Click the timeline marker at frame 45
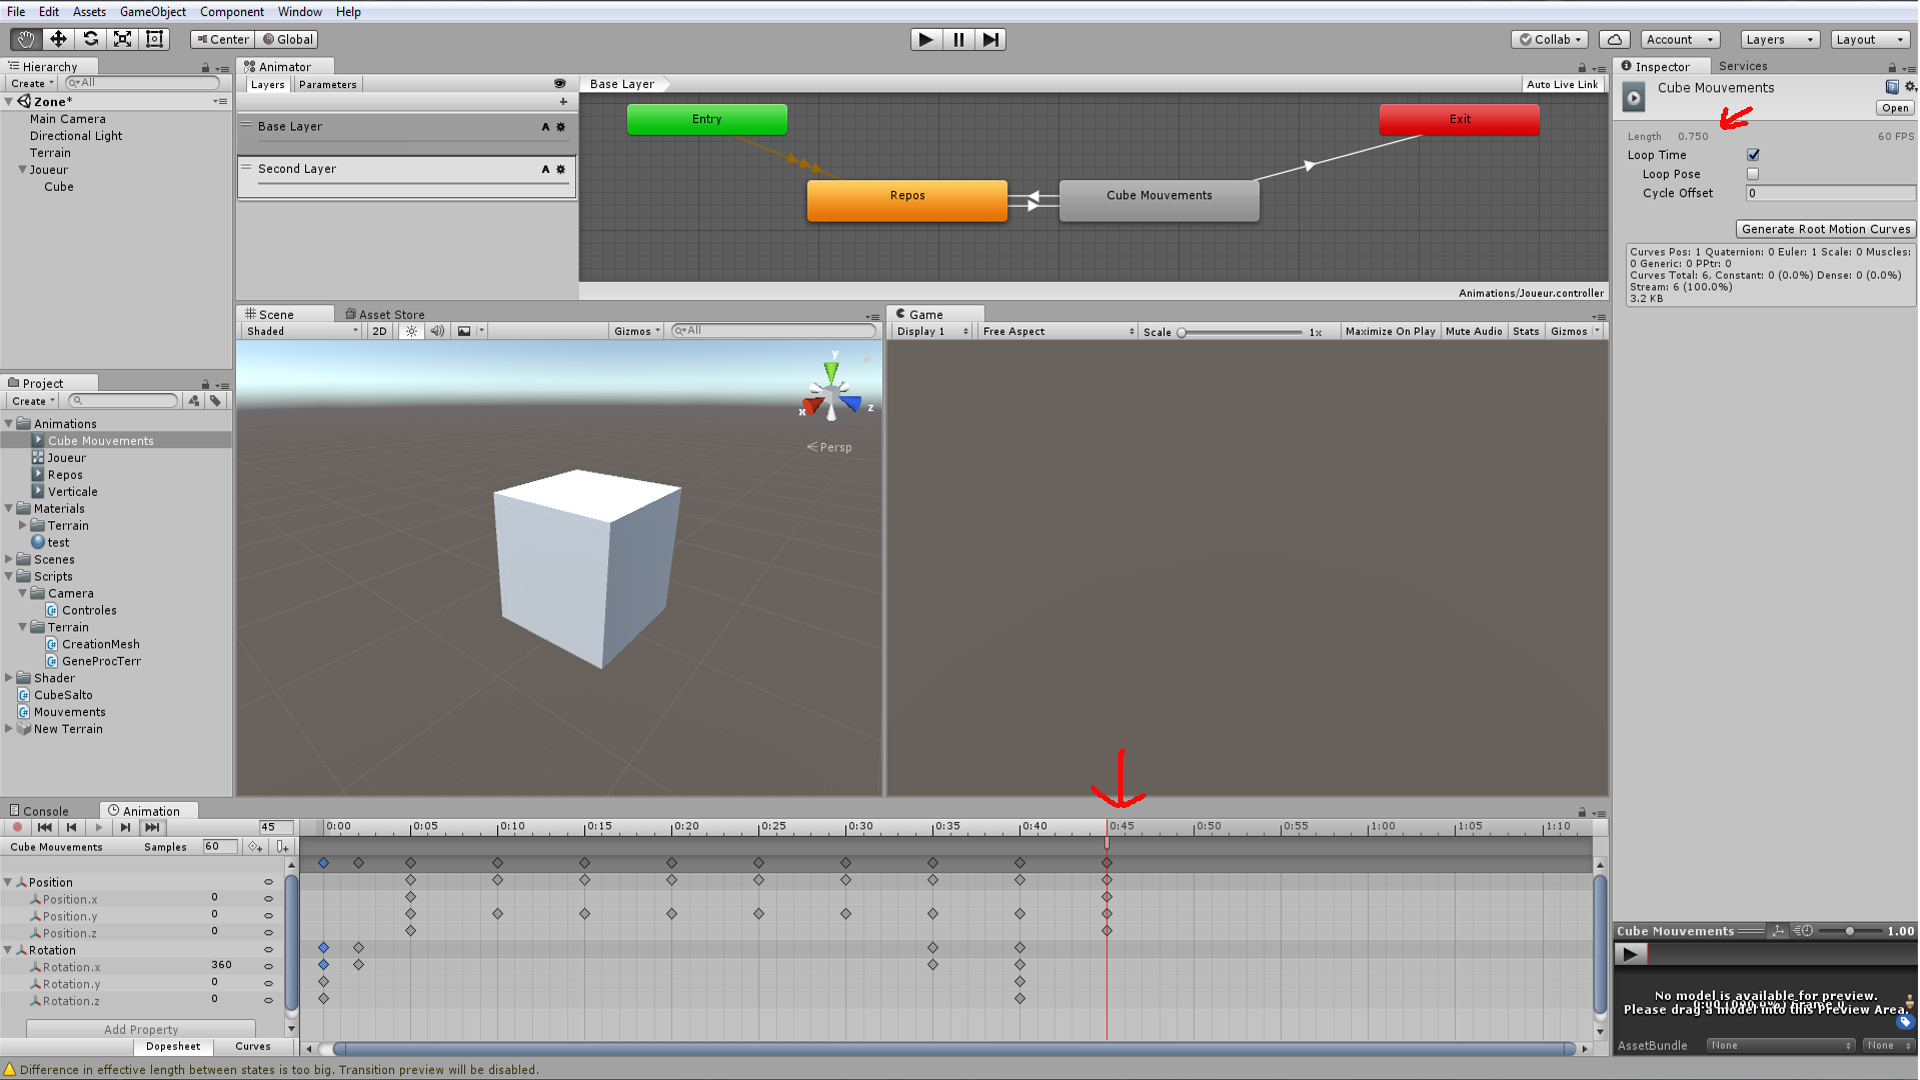The width and height of the screenshot is (1920, 1080). [1108, 825]
